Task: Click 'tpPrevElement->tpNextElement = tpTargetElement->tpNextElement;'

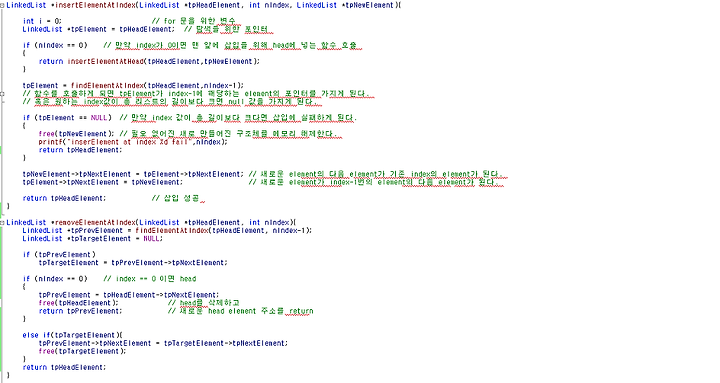Action: (163, 344)
